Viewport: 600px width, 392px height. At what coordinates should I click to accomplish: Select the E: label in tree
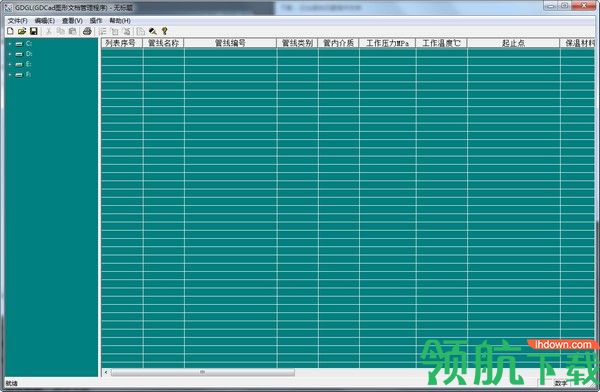click(29, 64)
